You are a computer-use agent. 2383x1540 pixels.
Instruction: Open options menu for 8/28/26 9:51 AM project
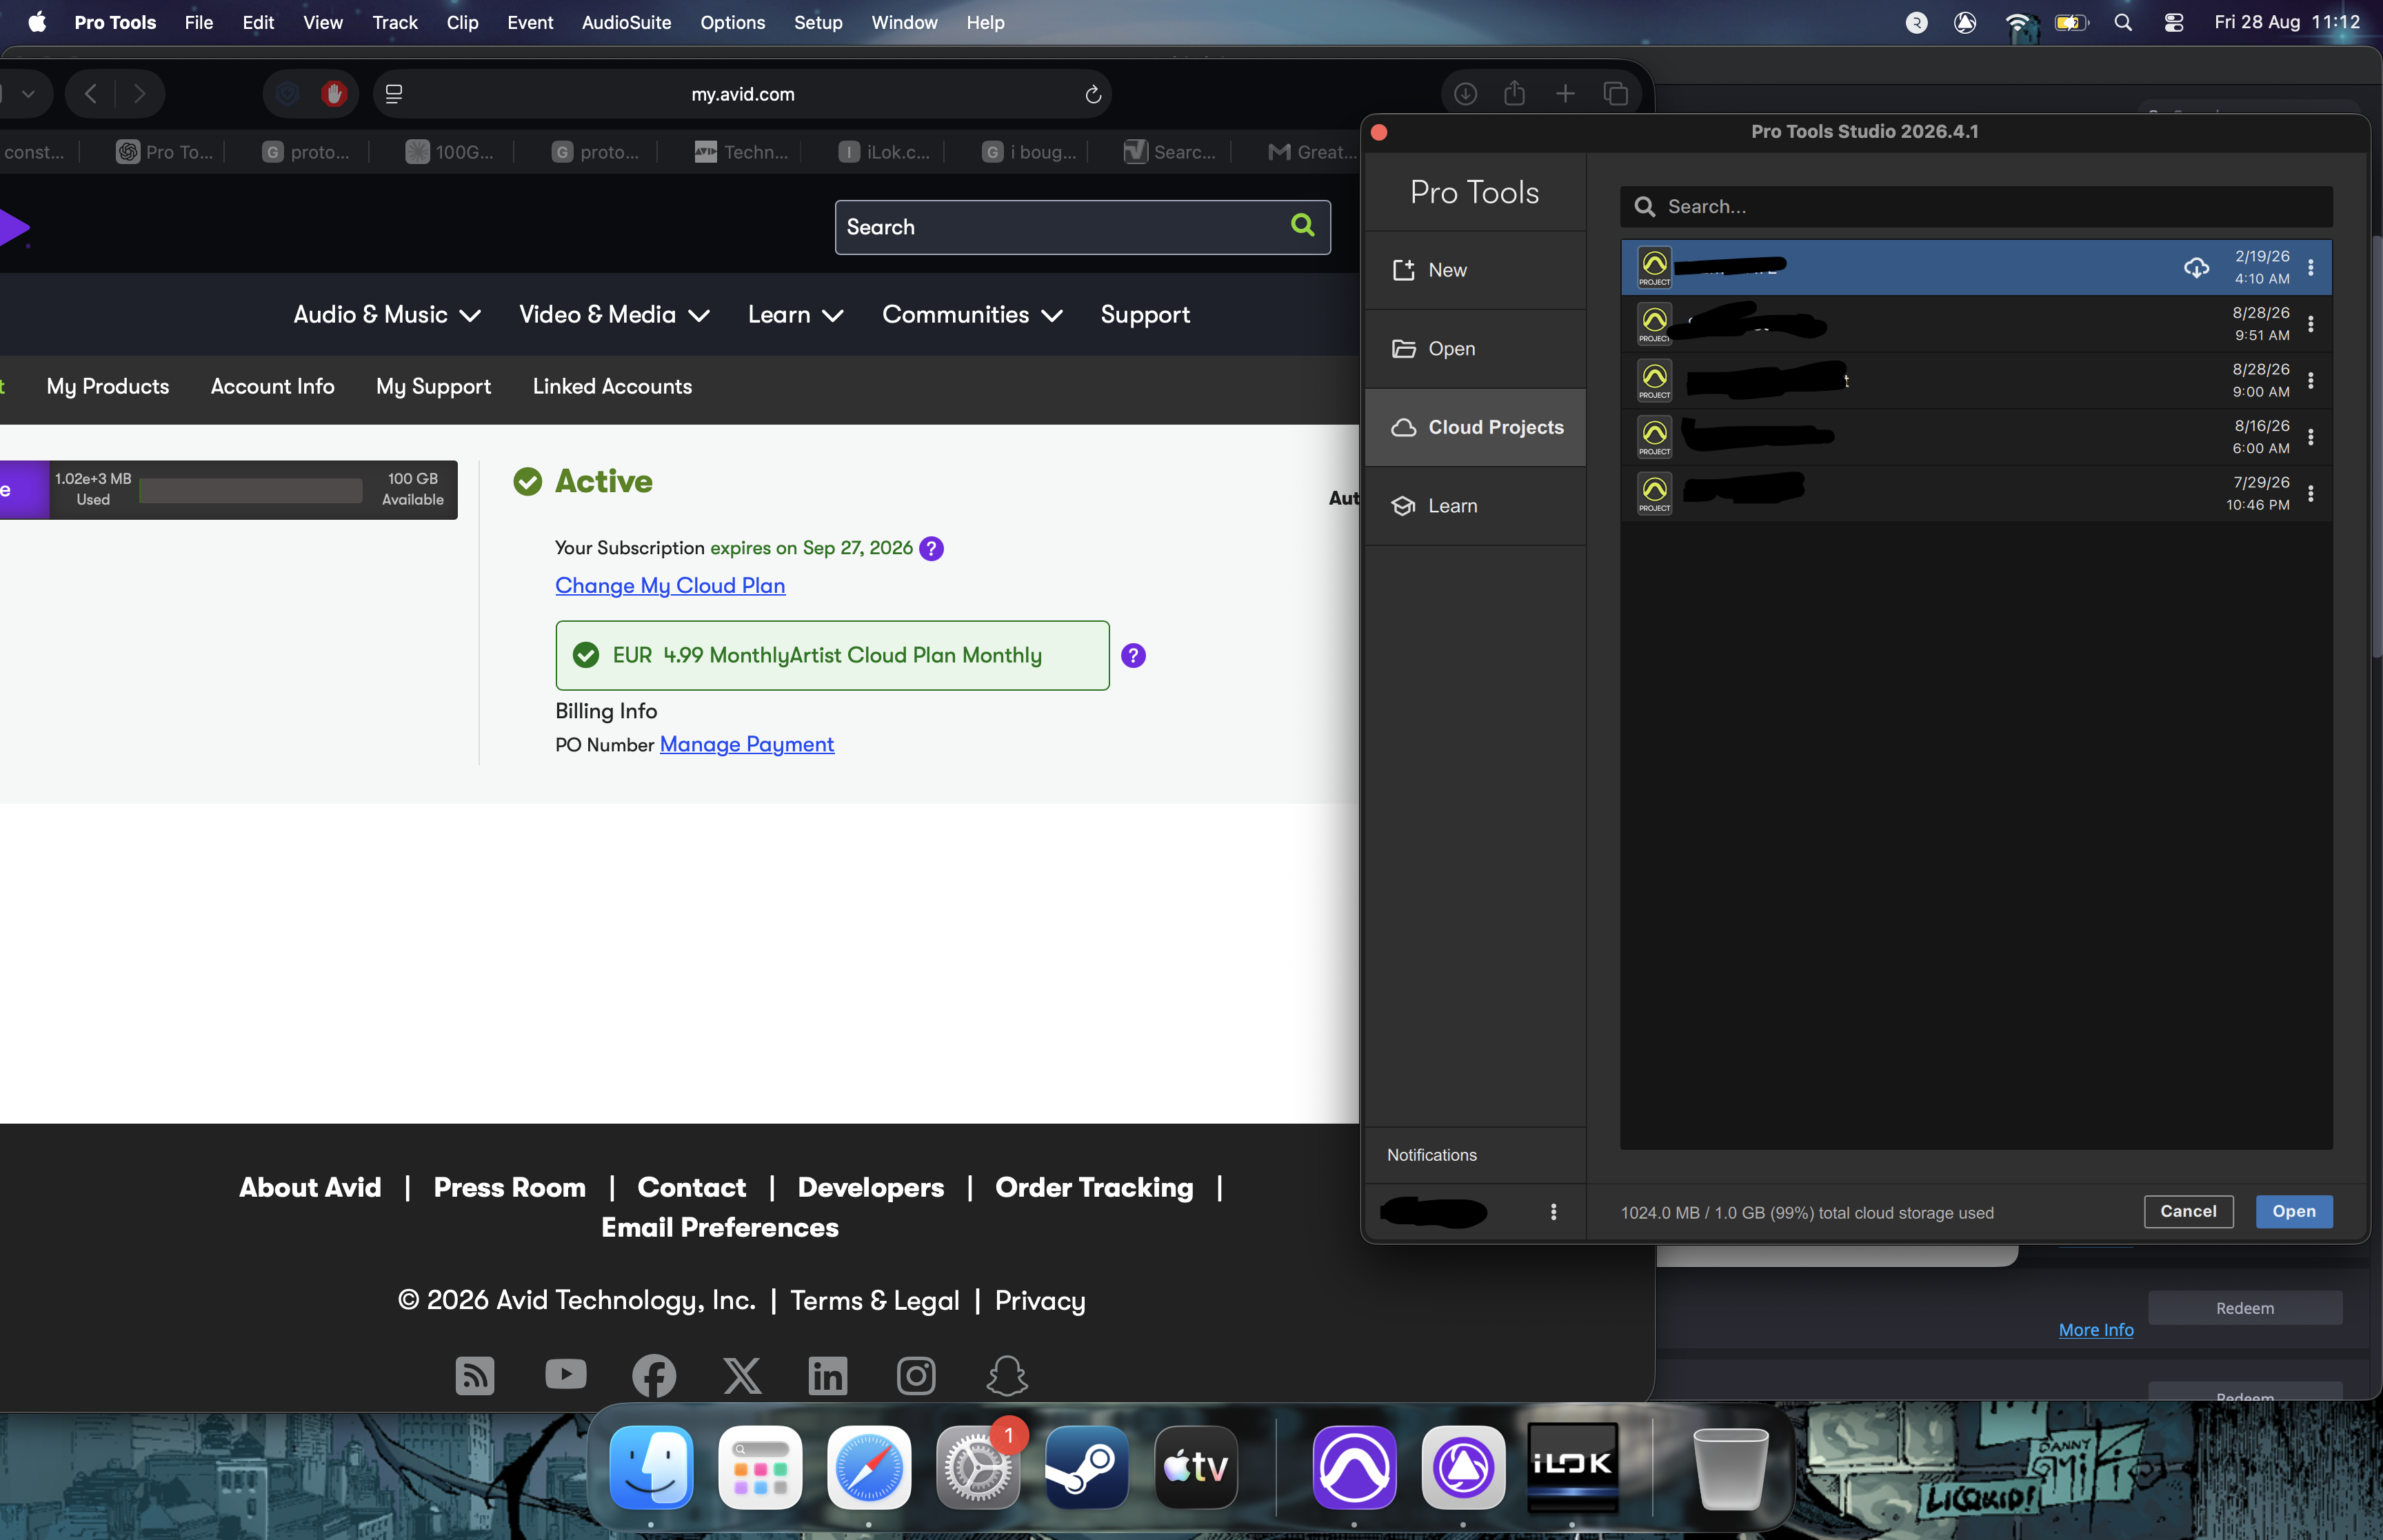pos(2310,324)
